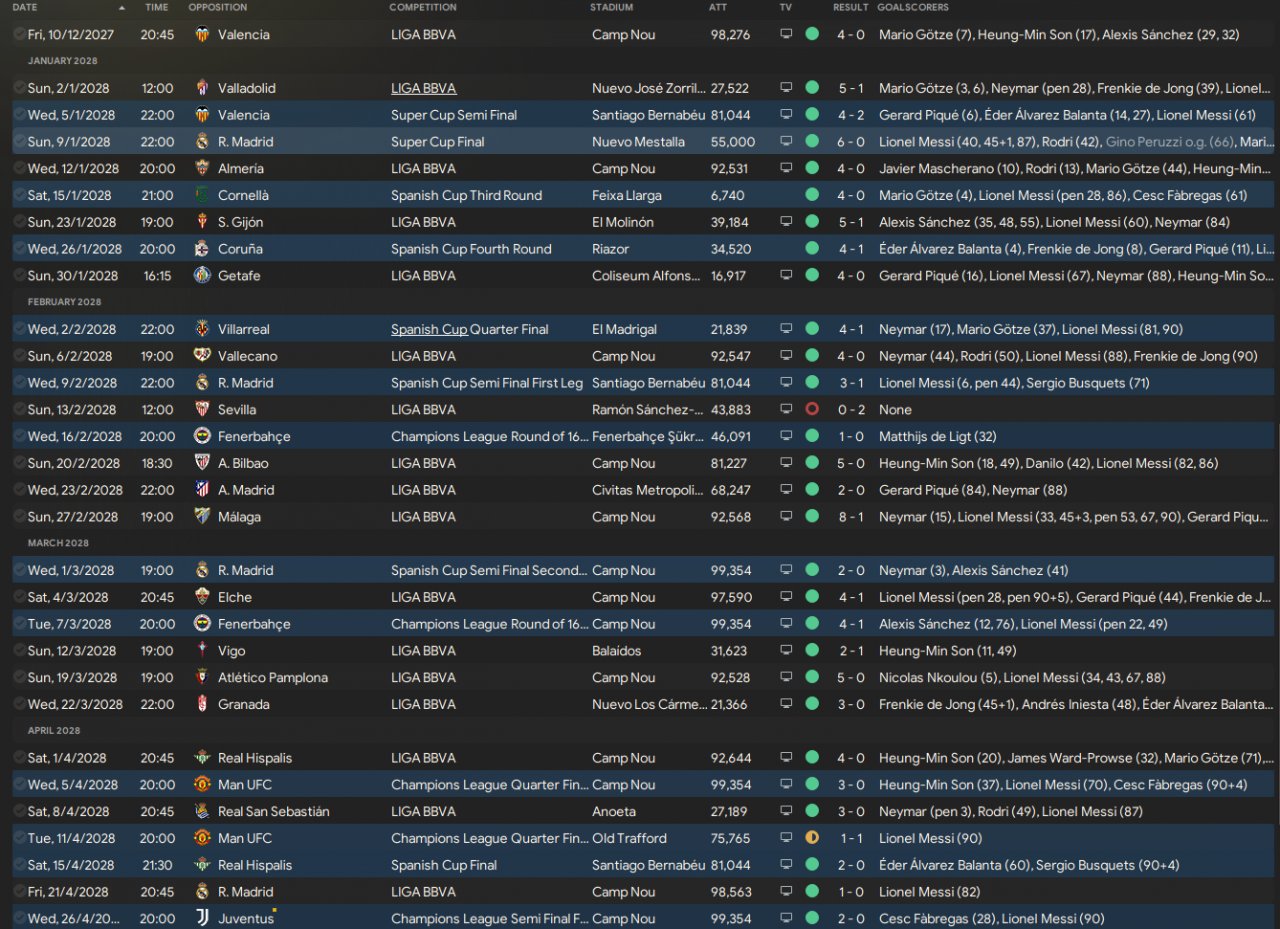Select the TV icon for the Málaga match
The width and height of the screenshot is (1280, 929).
point(786,517)
